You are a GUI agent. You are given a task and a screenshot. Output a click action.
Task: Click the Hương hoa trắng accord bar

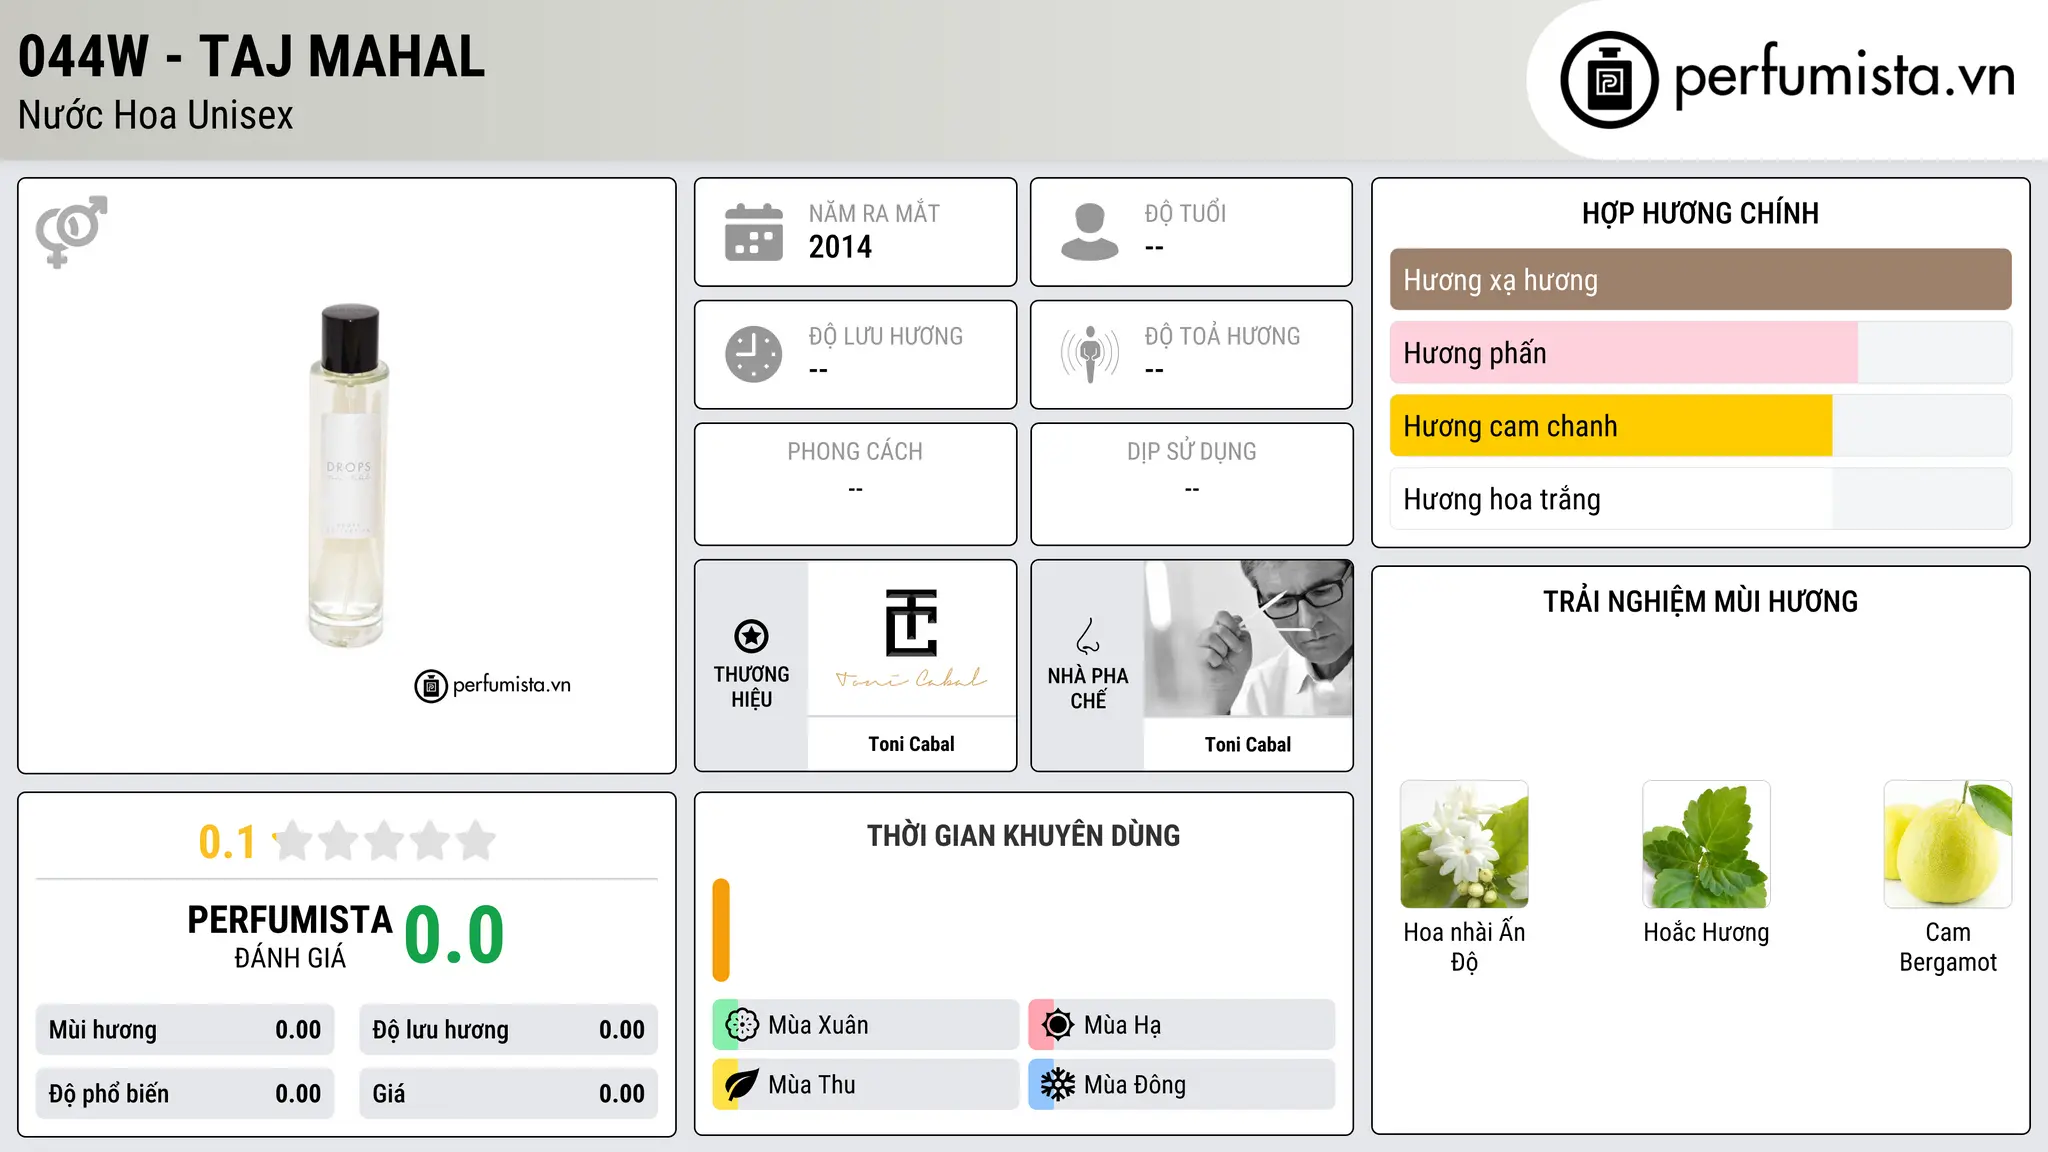click(1700, 499)
